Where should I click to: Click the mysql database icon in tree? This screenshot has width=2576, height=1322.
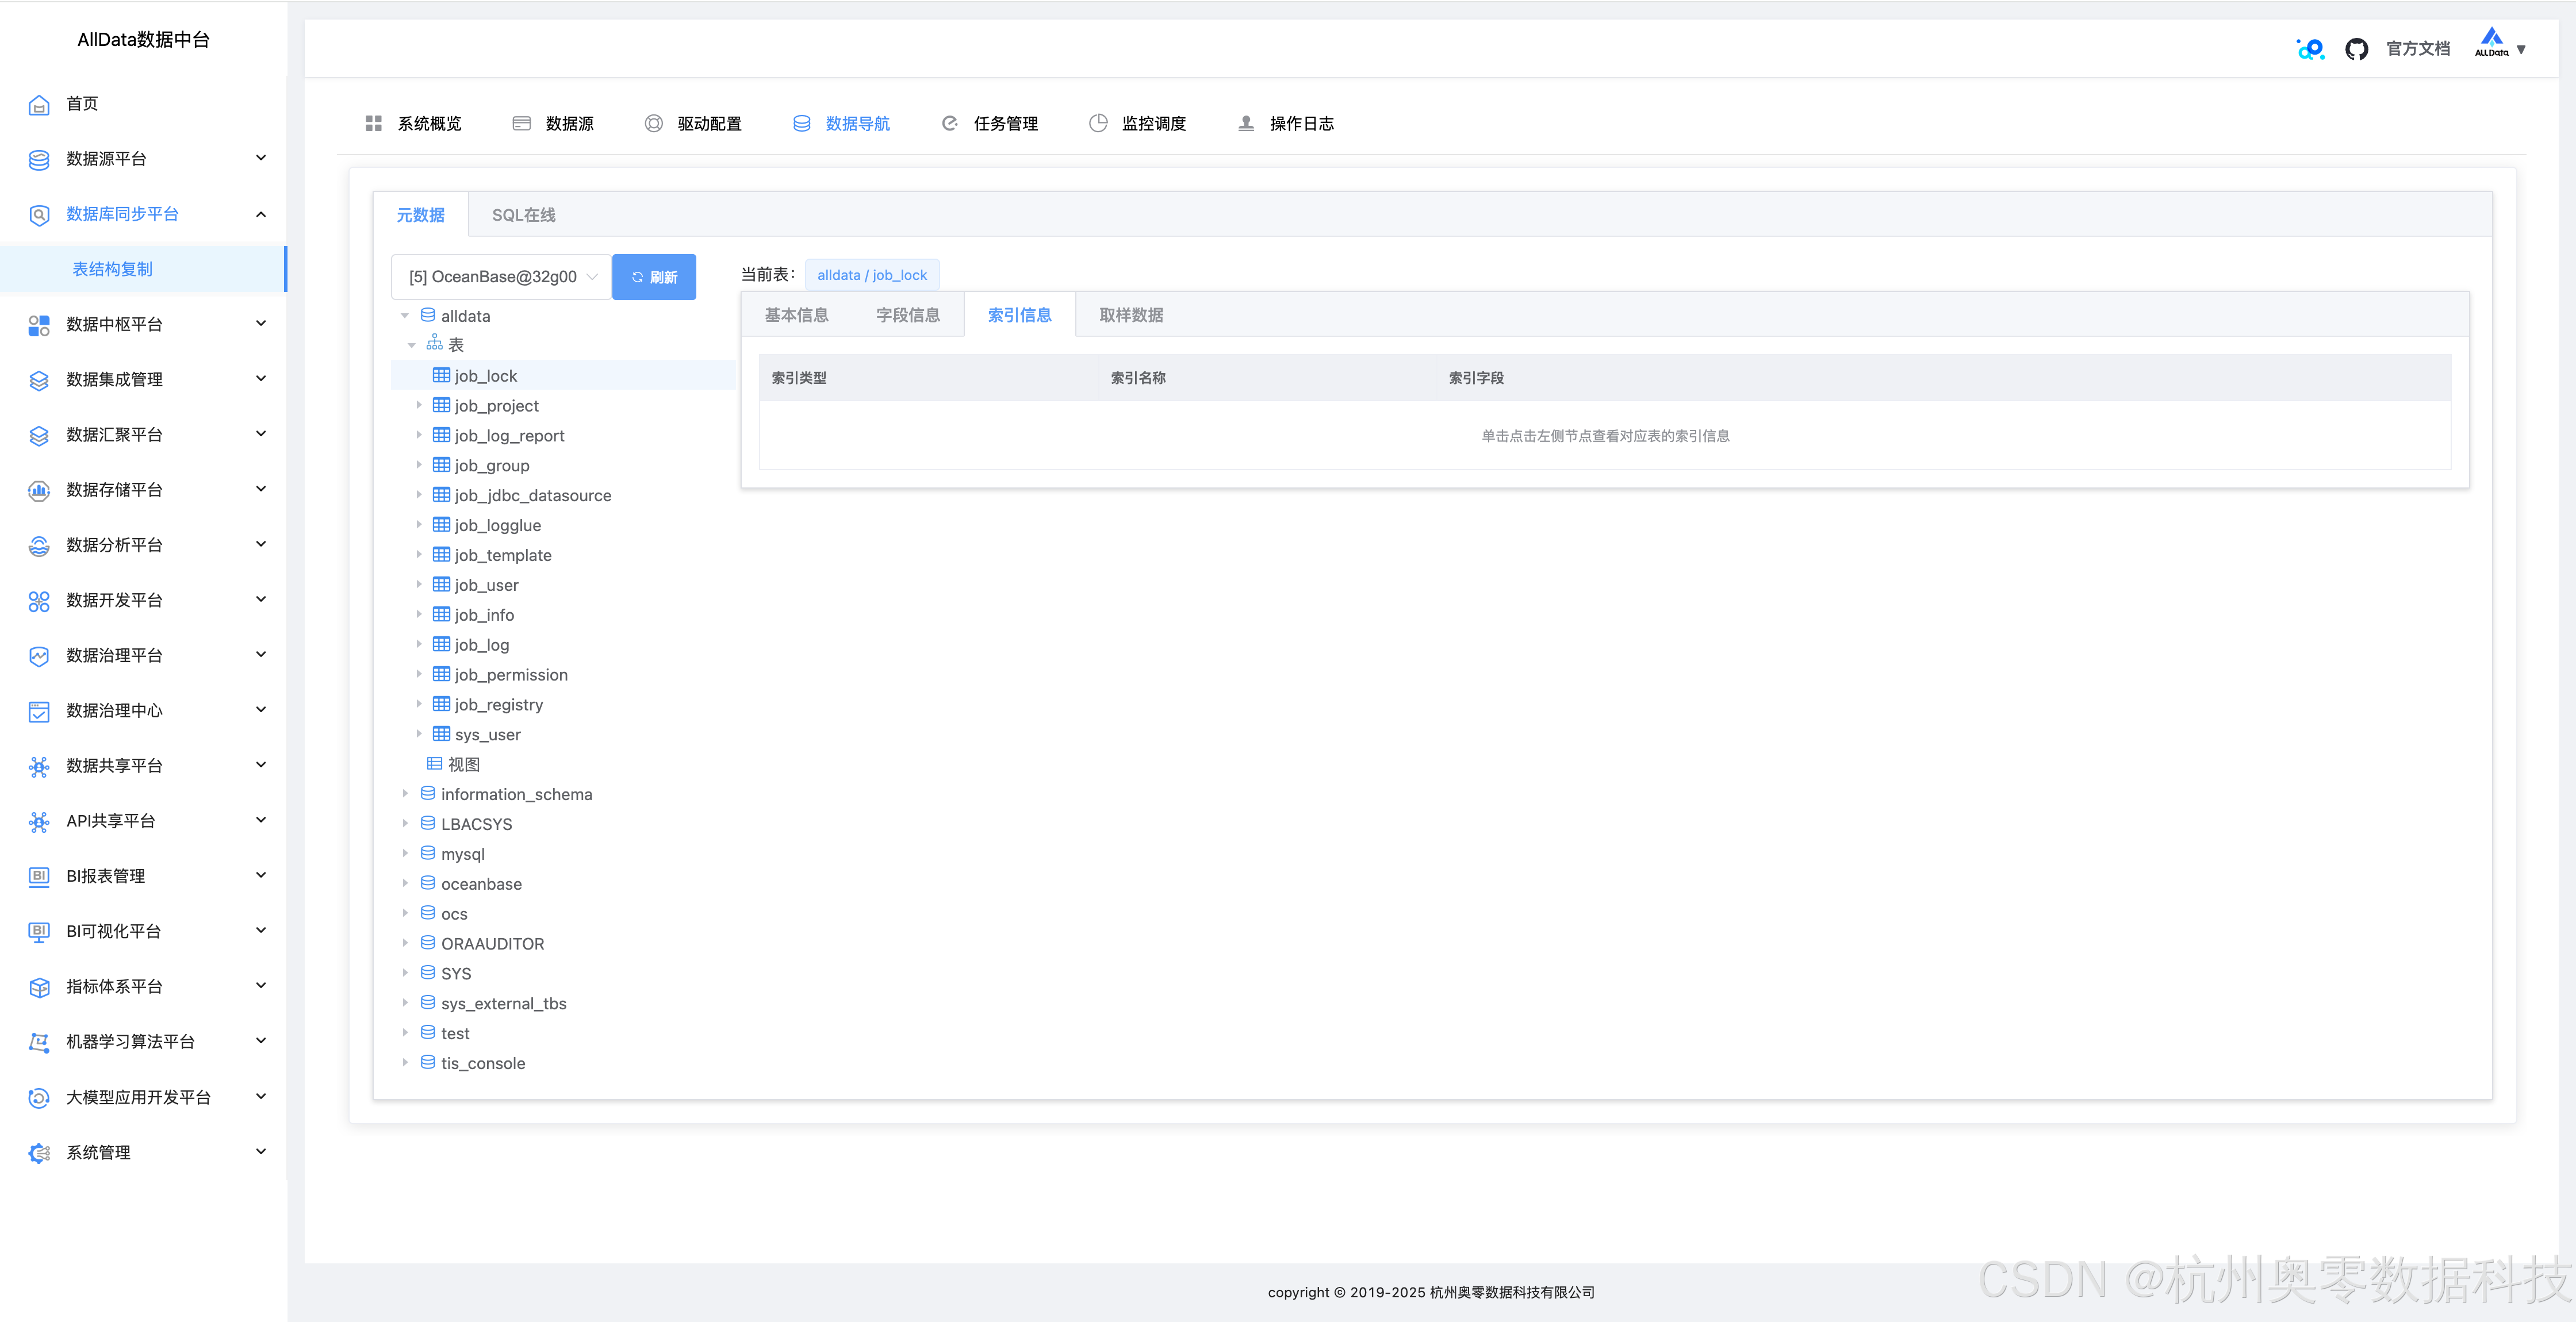click(428, 853)
